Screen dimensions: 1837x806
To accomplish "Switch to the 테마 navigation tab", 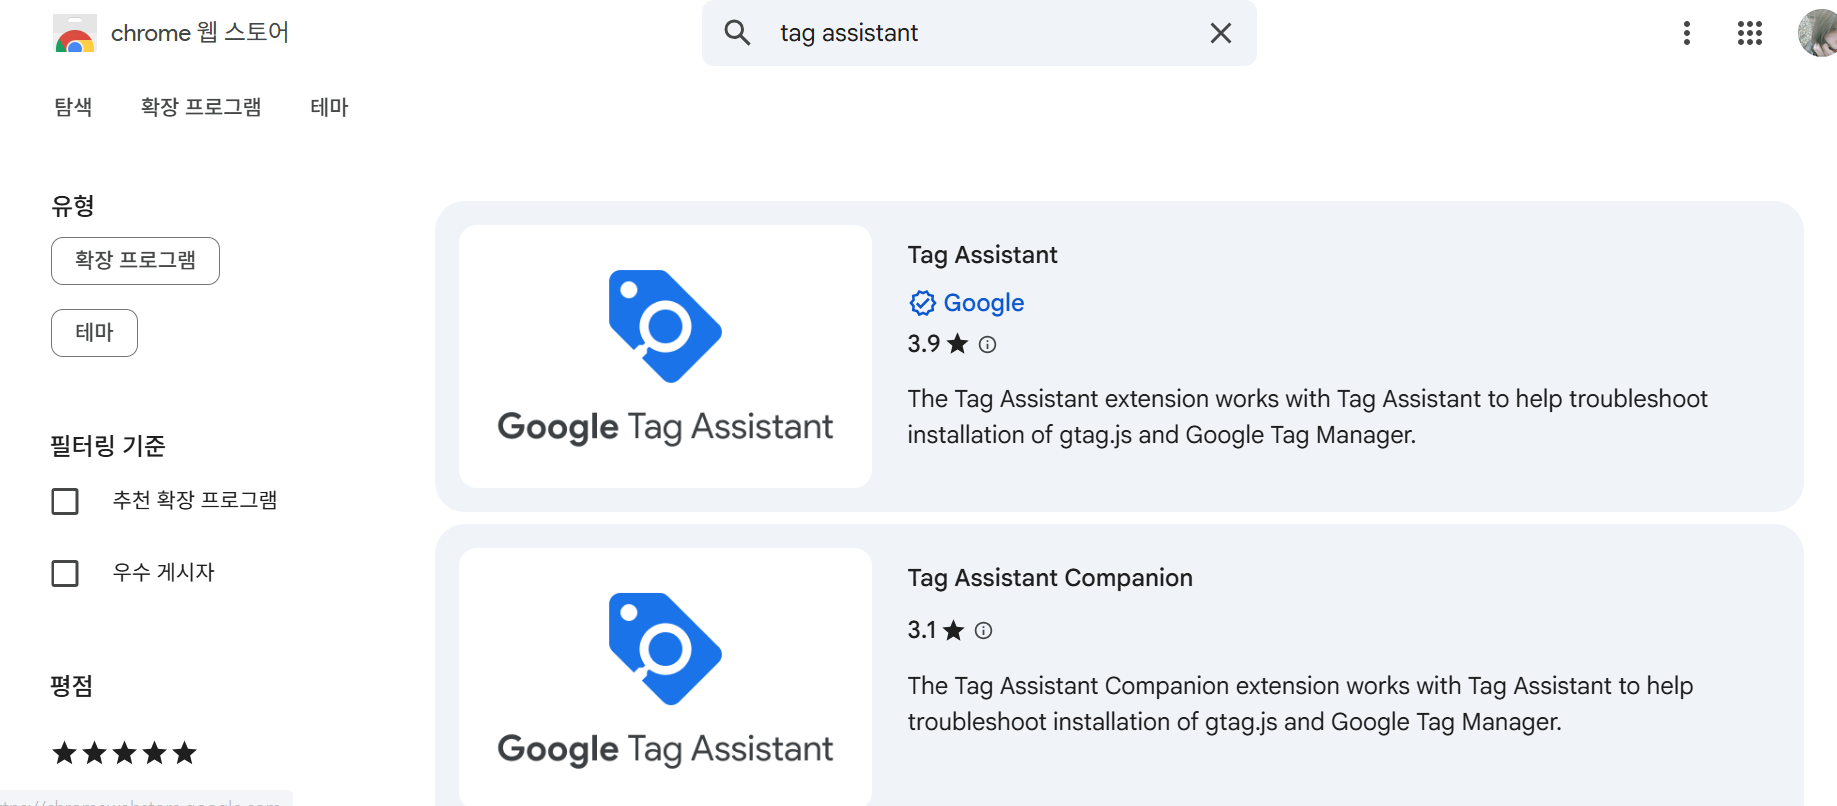I will (329, 107).
